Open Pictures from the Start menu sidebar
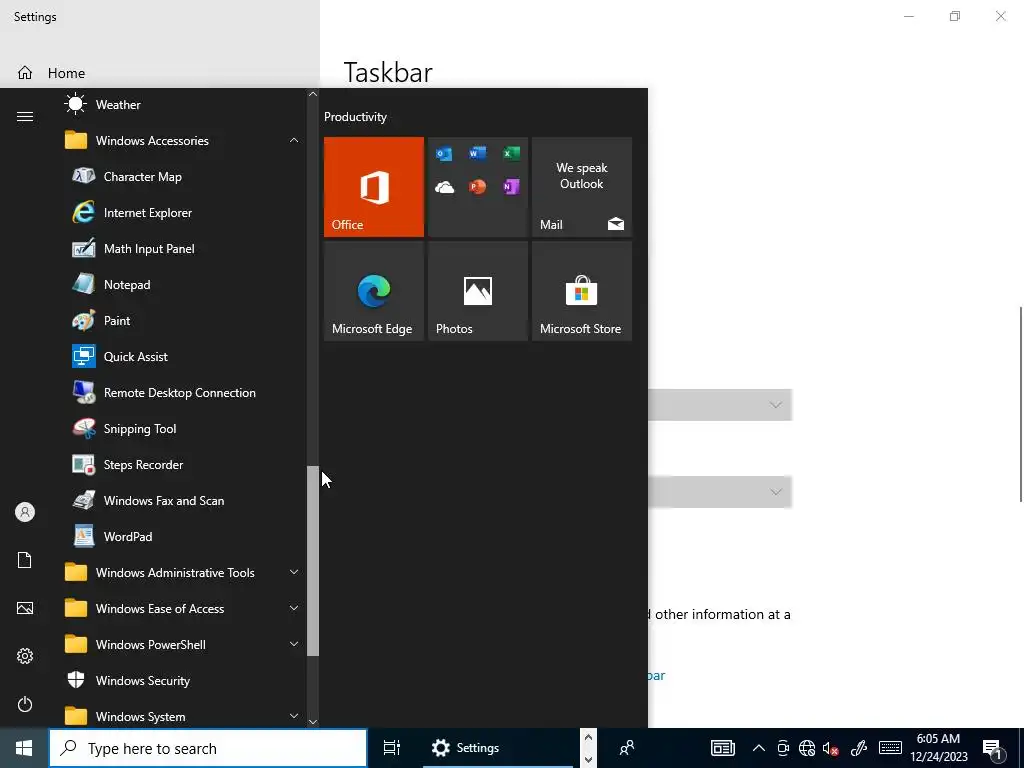1024x768 pixels. pos(25,608)
